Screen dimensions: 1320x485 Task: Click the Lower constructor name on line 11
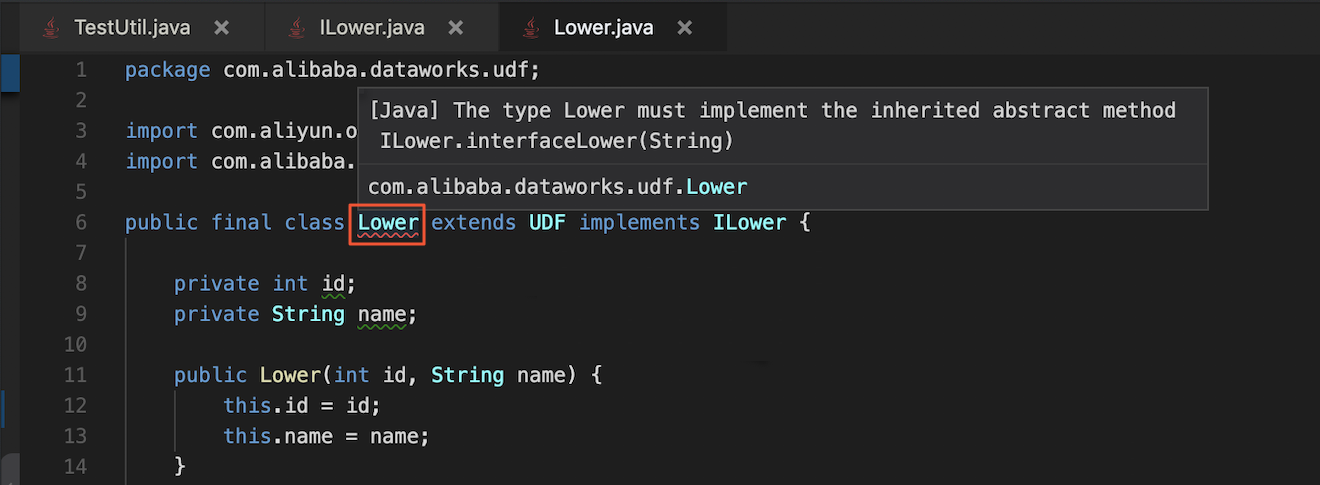coord(291,375)
